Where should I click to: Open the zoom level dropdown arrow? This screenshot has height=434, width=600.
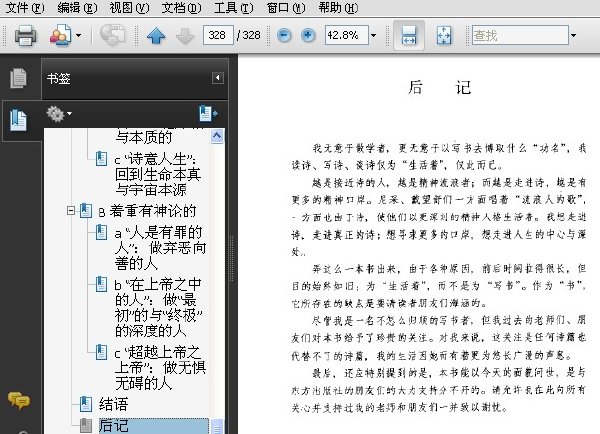point(373,36)
